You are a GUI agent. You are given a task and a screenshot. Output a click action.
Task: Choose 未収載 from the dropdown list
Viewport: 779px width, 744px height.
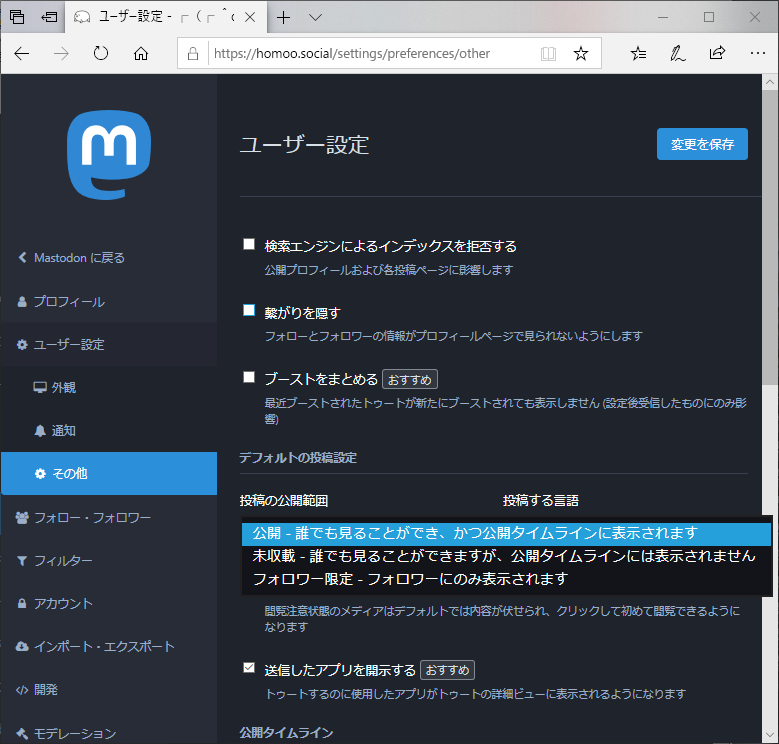[x=506, y=556]
